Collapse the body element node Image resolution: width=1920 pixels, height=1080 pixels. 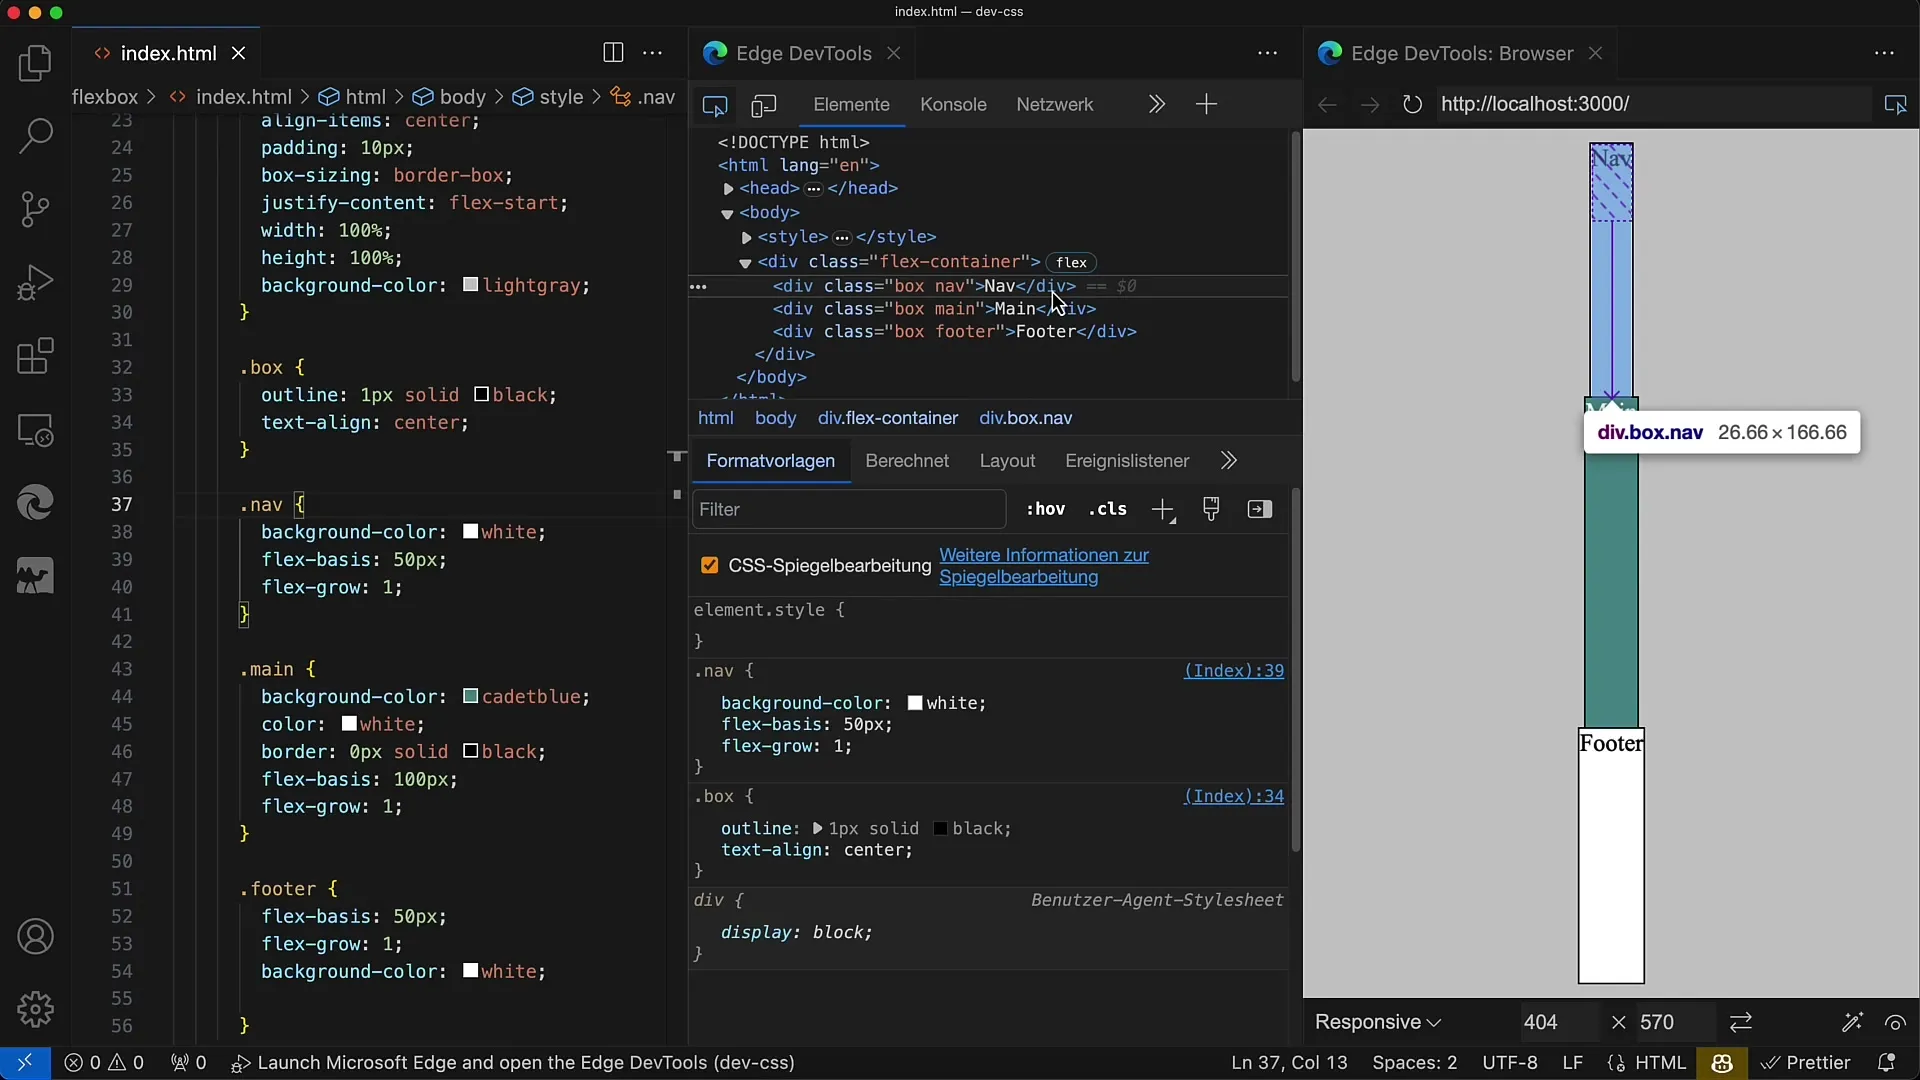728,214
